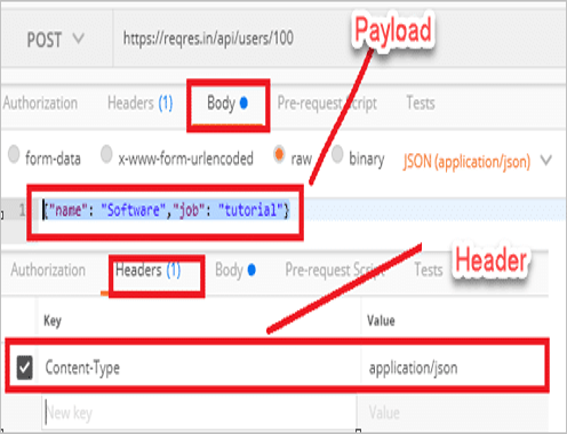
Task: Click line number 1 in editor gutter
Action: point(22,210)
